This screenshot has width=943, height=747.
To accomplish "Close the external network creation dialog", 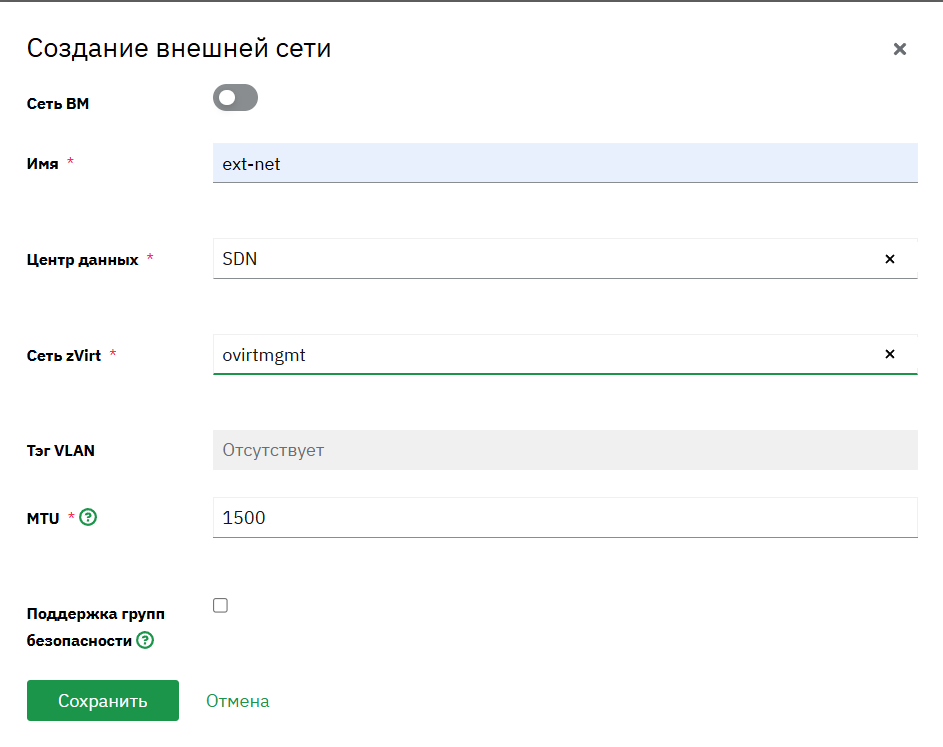I will [899, 49].
